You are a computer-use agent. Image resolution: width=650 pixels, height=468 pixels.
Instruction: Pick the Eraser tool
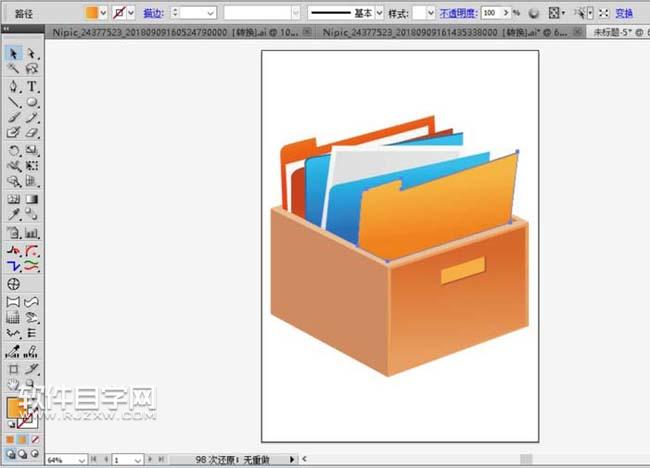coord(32,133)
